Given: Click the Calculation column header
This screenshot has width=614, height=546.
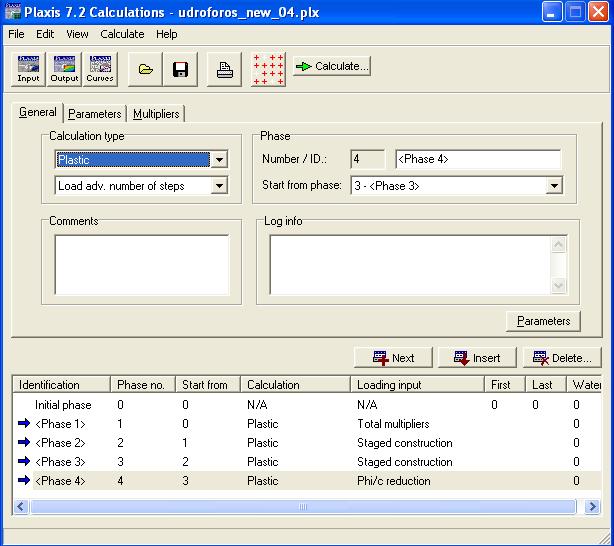Looking at the screenshot, I should (295, 385).
